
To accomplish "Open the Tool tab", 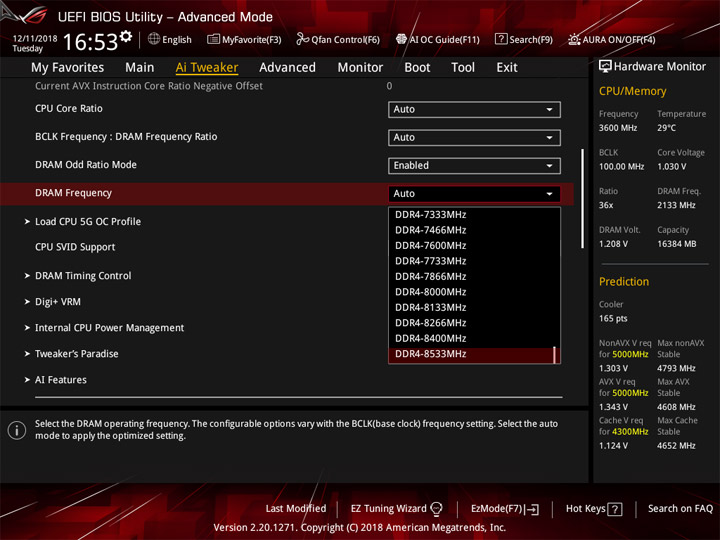I will point(463,68).
